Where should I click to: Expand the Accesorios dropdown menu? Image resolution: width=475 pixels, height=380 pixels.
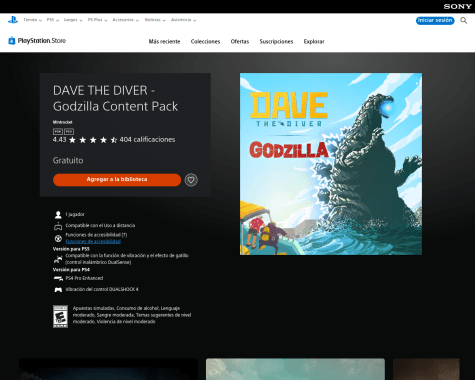(125, 20)
